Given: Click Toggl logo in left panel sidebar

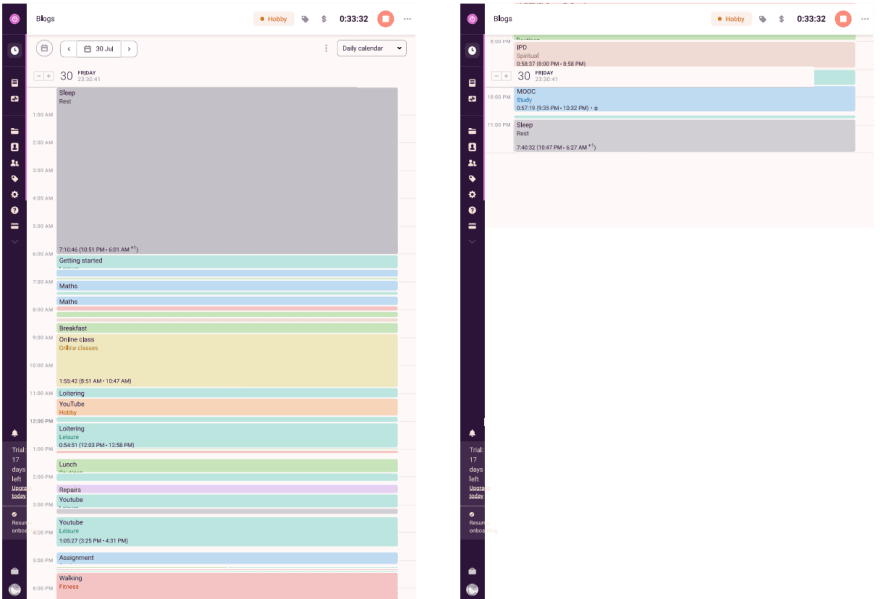Looking at the screenshot, I should pyautogui.click(x=15, y=19).
